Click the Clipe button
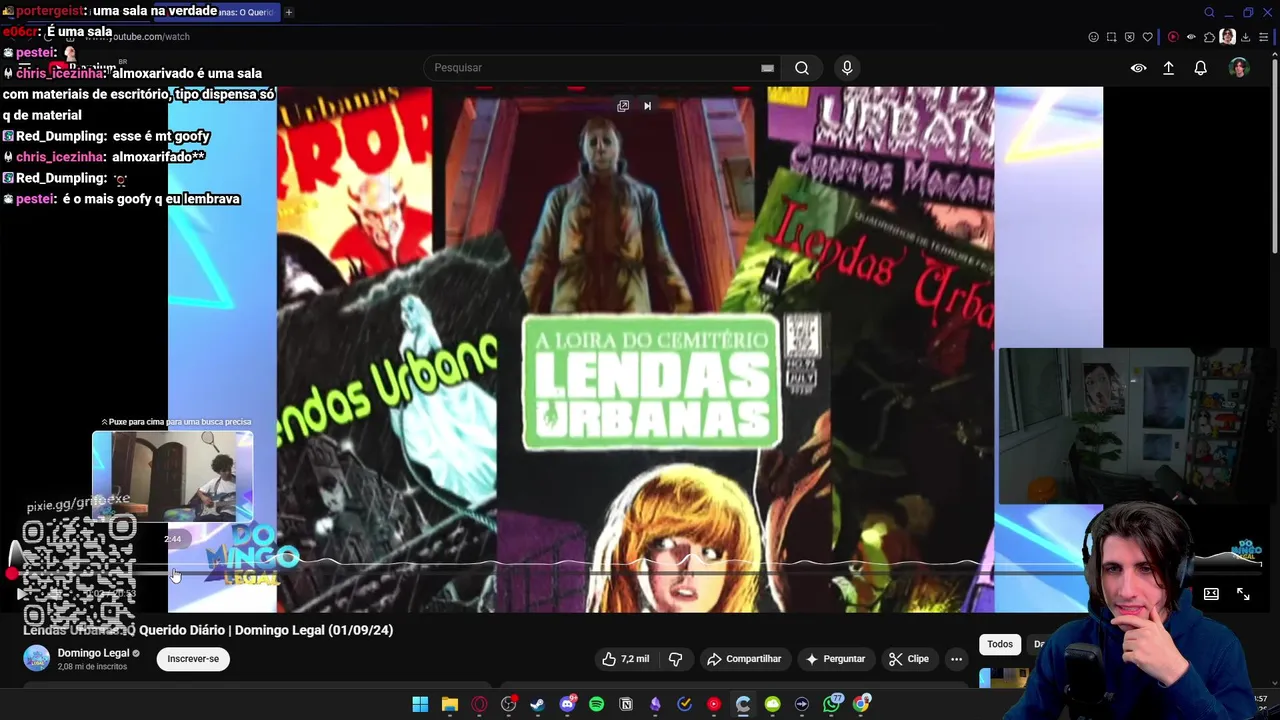The height and width of the screenshot is (720, 1280). (910, 659)
